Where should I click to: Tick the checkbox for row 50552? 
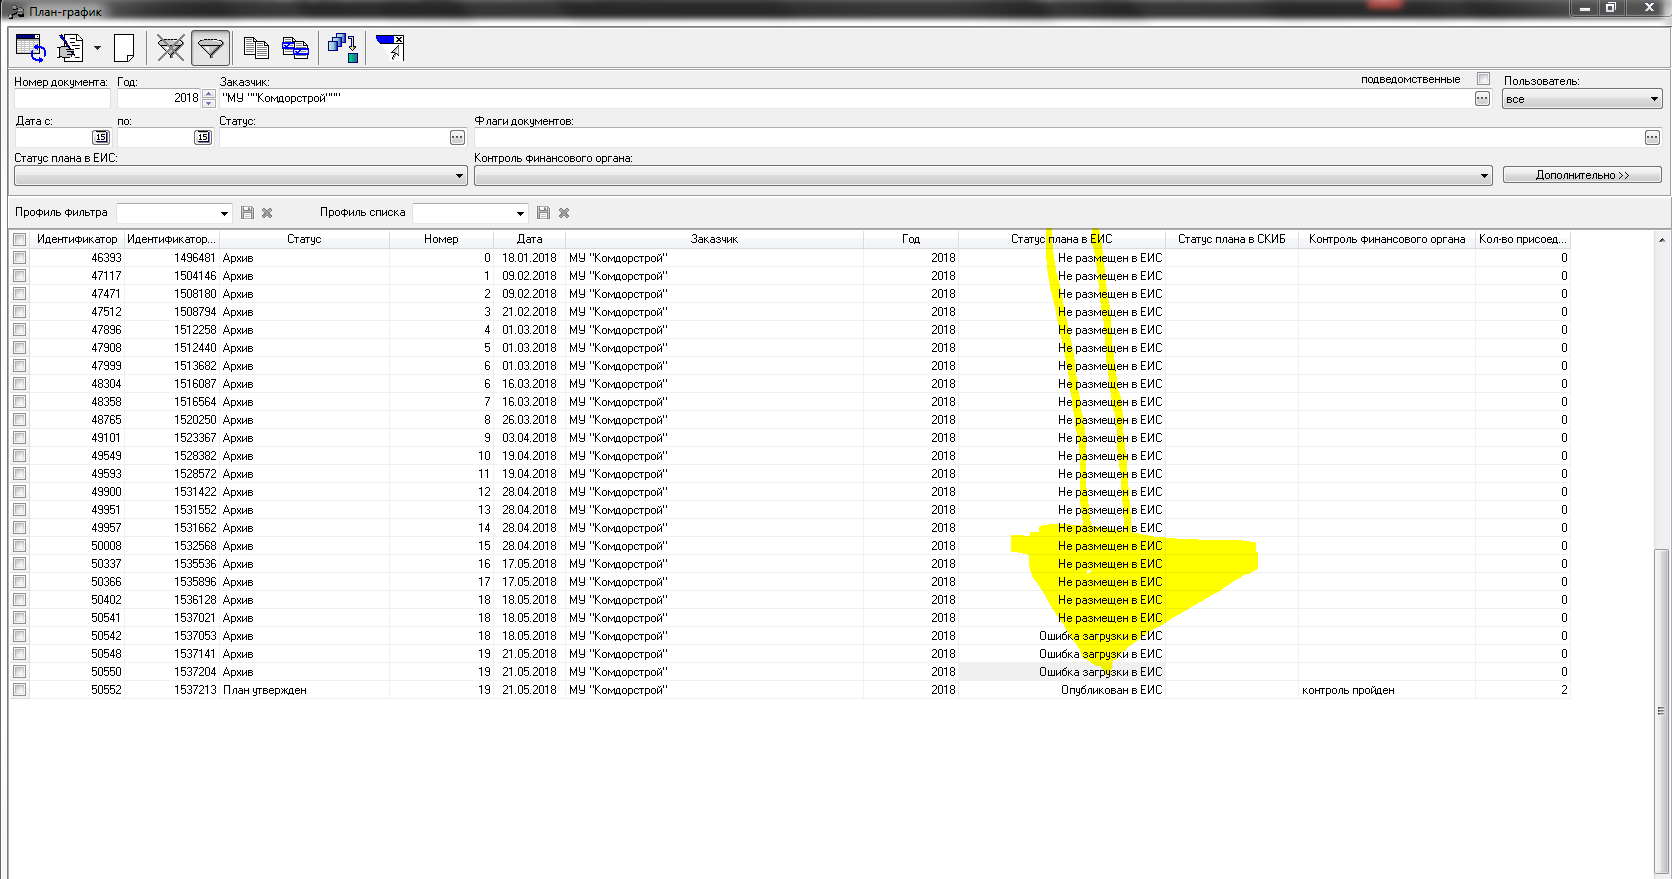click(19, 690)
